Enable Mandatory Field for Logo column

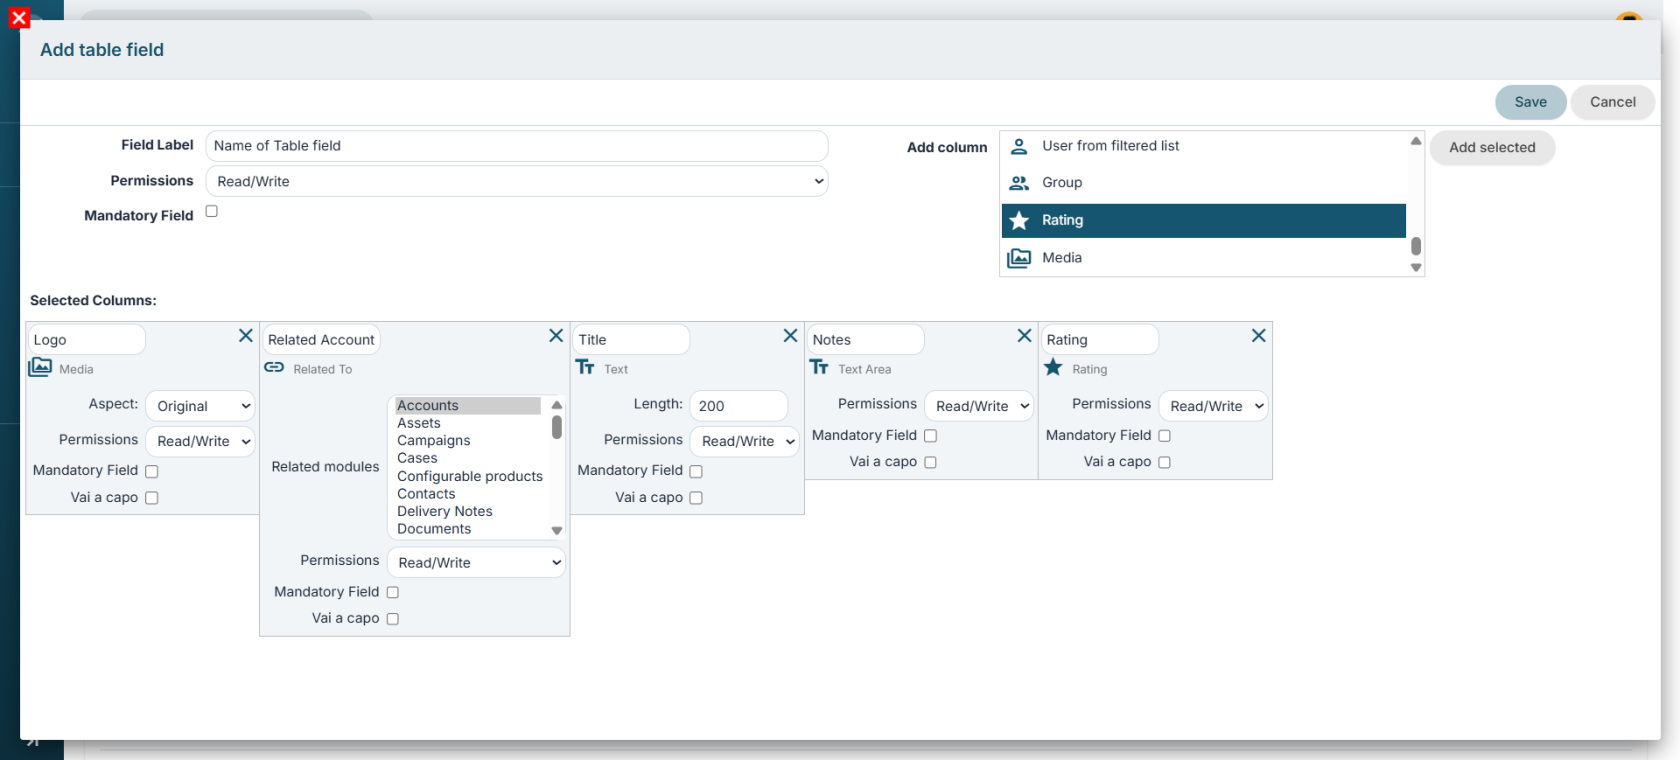click(x=152, y=471)
